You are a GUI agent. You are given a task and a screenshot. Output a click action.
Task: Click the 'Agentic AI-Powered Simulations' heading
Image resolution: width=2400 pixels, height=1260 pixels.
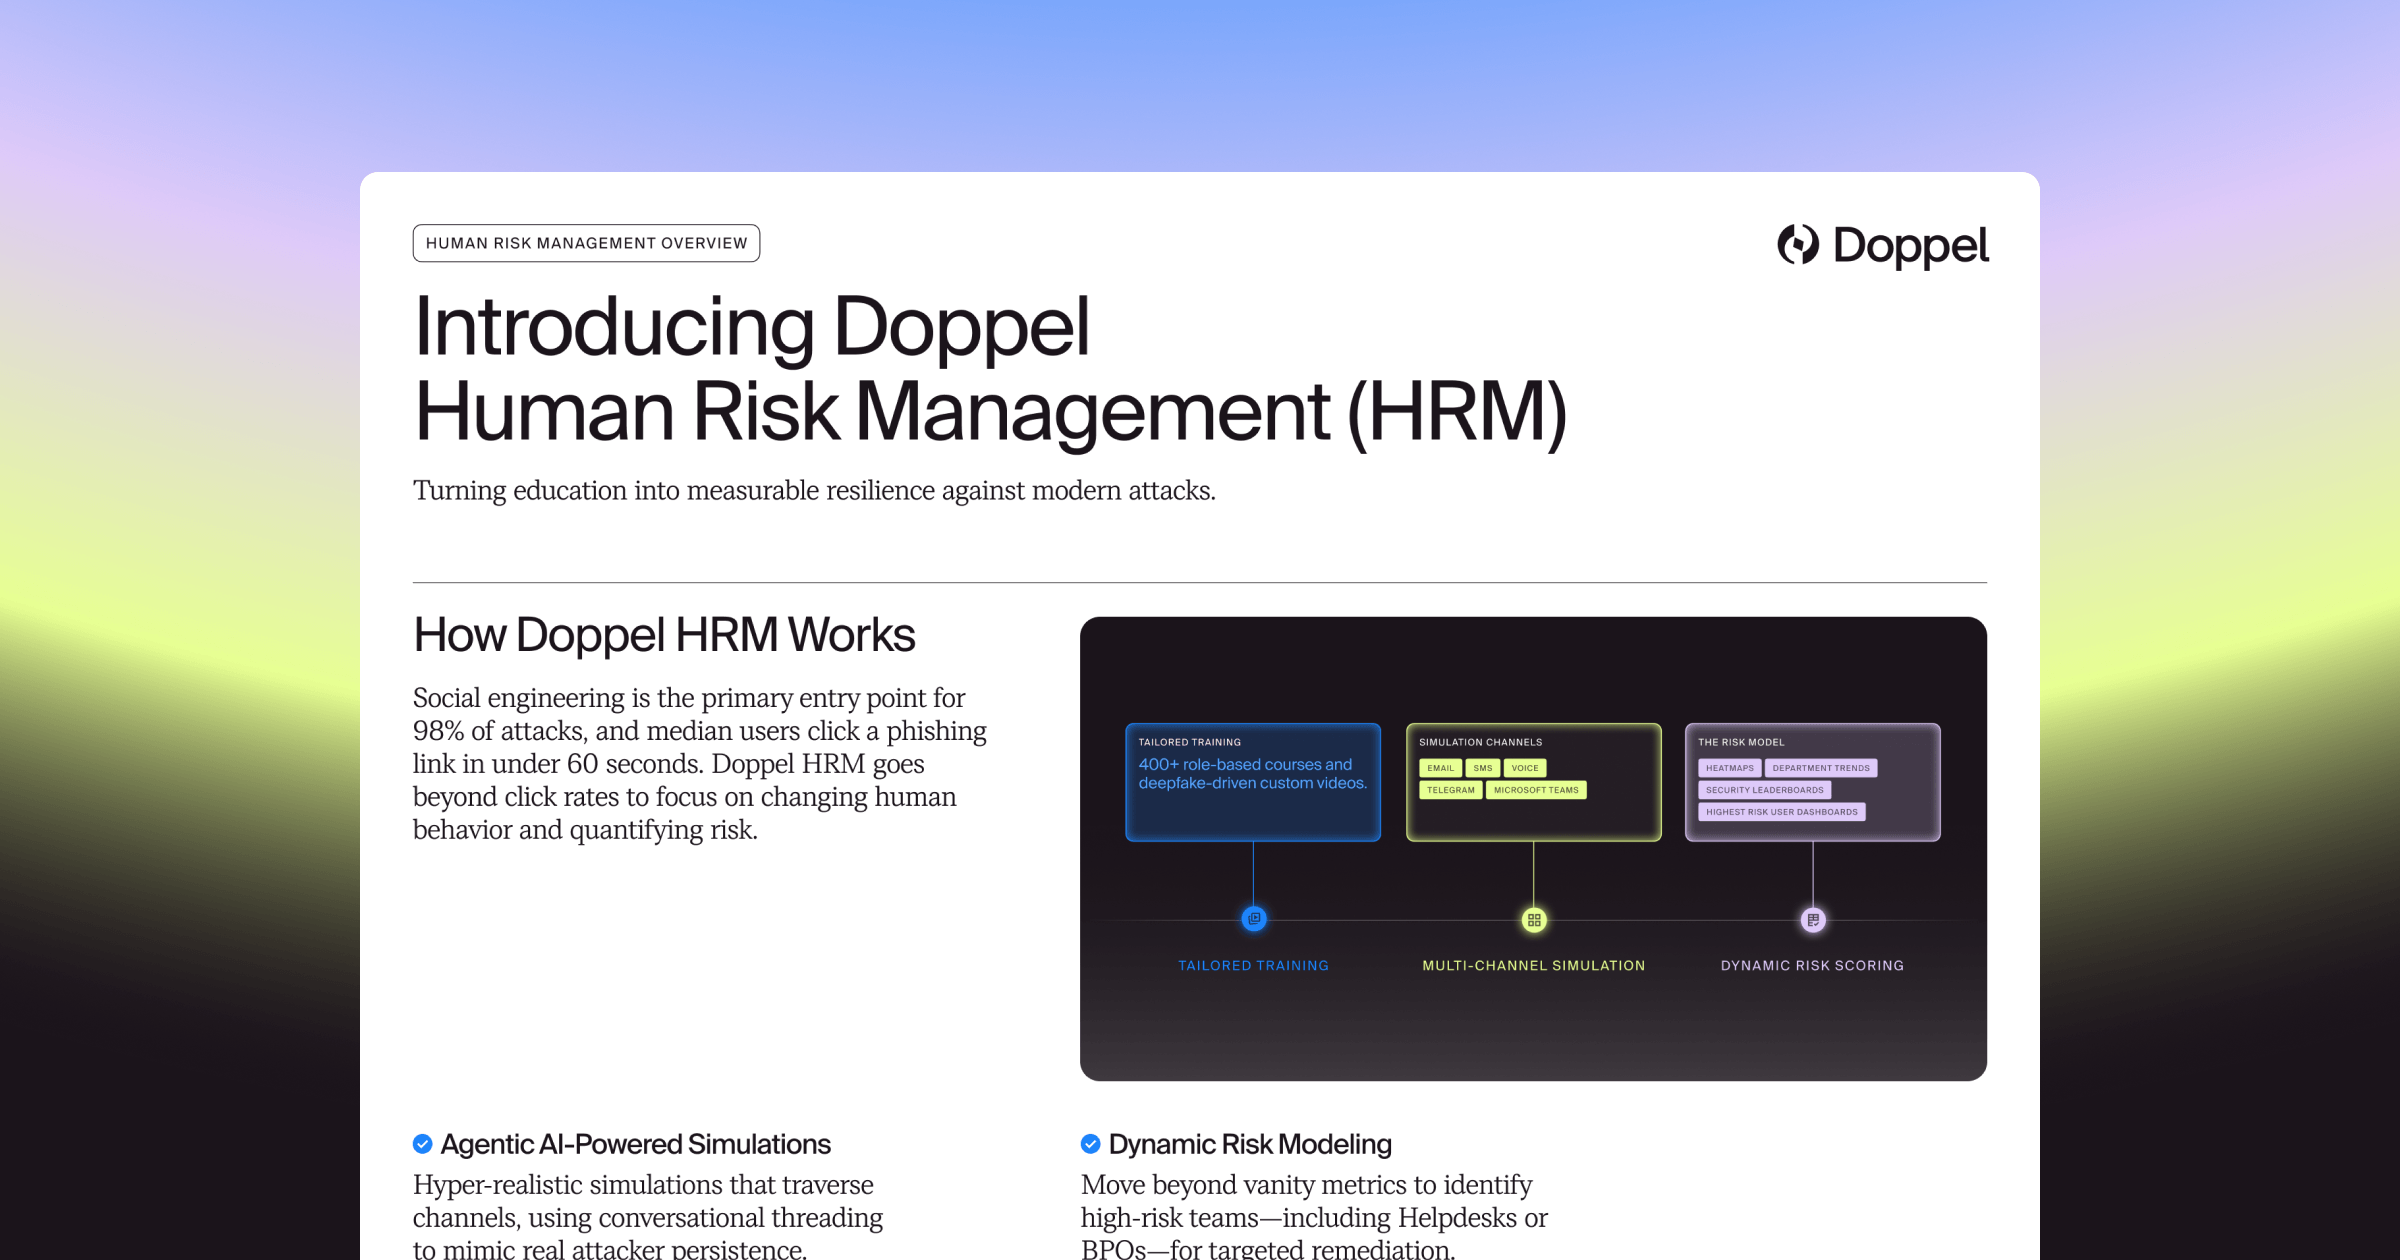pos(635,1144)
